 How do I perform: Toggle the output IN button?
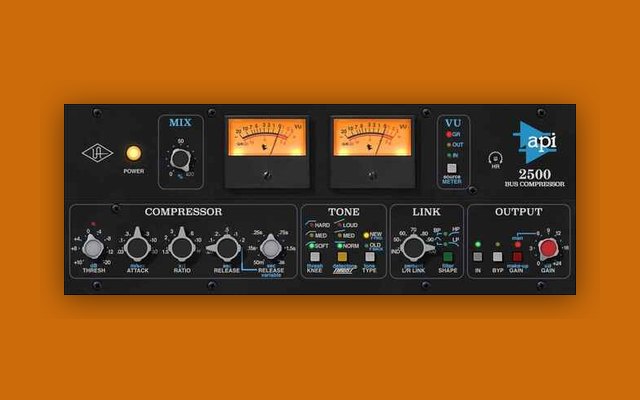tap(478, 257)
